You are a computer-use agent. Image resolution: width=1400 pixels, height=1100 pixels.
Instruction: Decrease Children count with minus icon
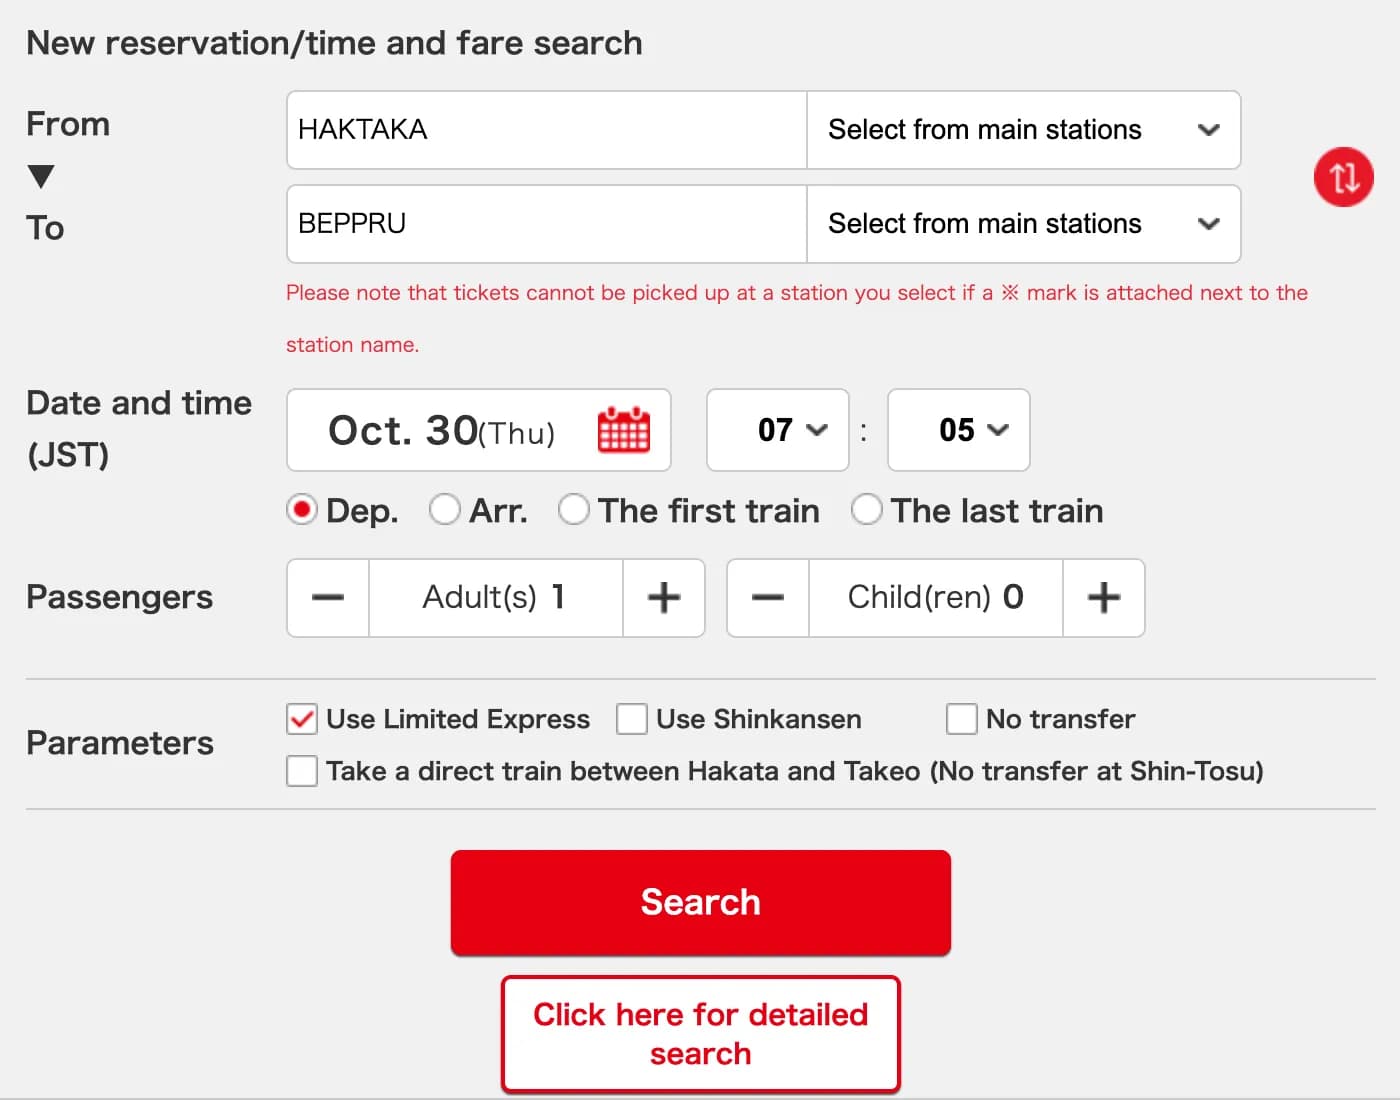[767, 598]
